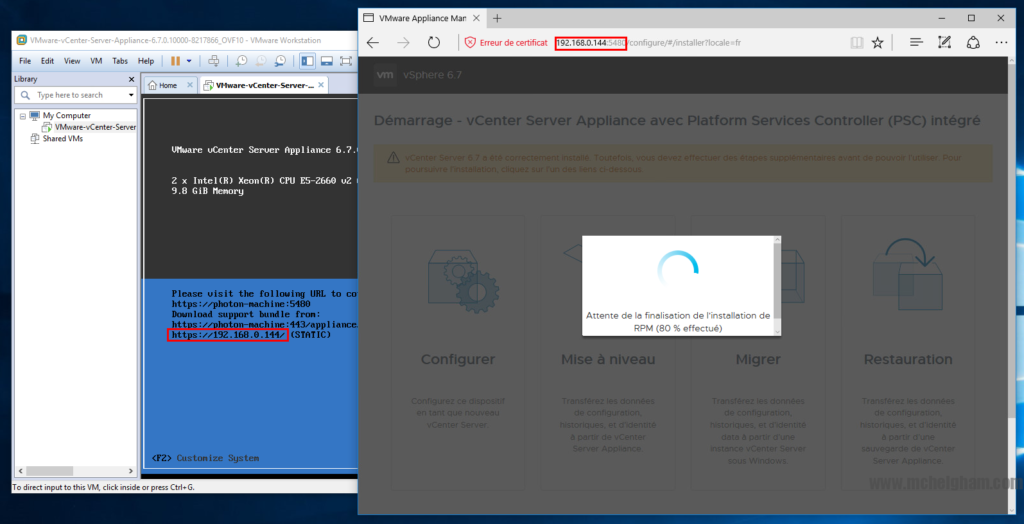Select VMware-vCenter-Server in library tree
1024x524 pixels.
(x=95, y=127)
